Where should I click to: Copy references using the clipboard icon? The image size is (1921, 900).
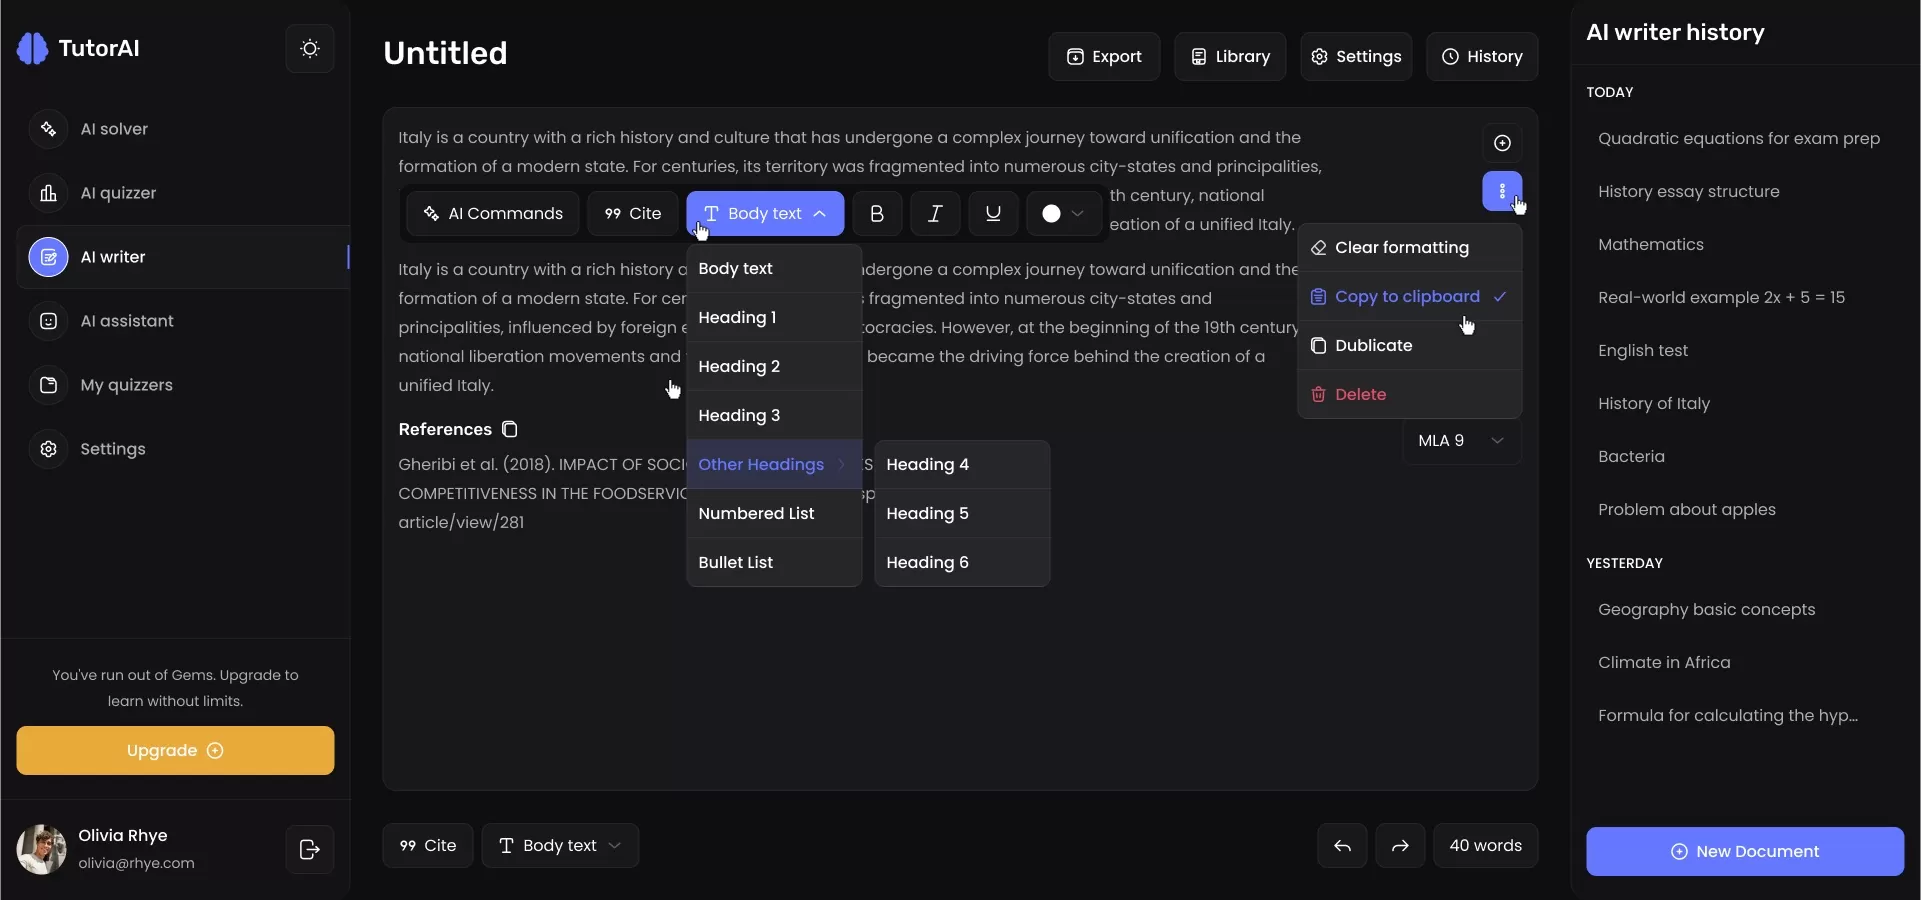(510, 430)
